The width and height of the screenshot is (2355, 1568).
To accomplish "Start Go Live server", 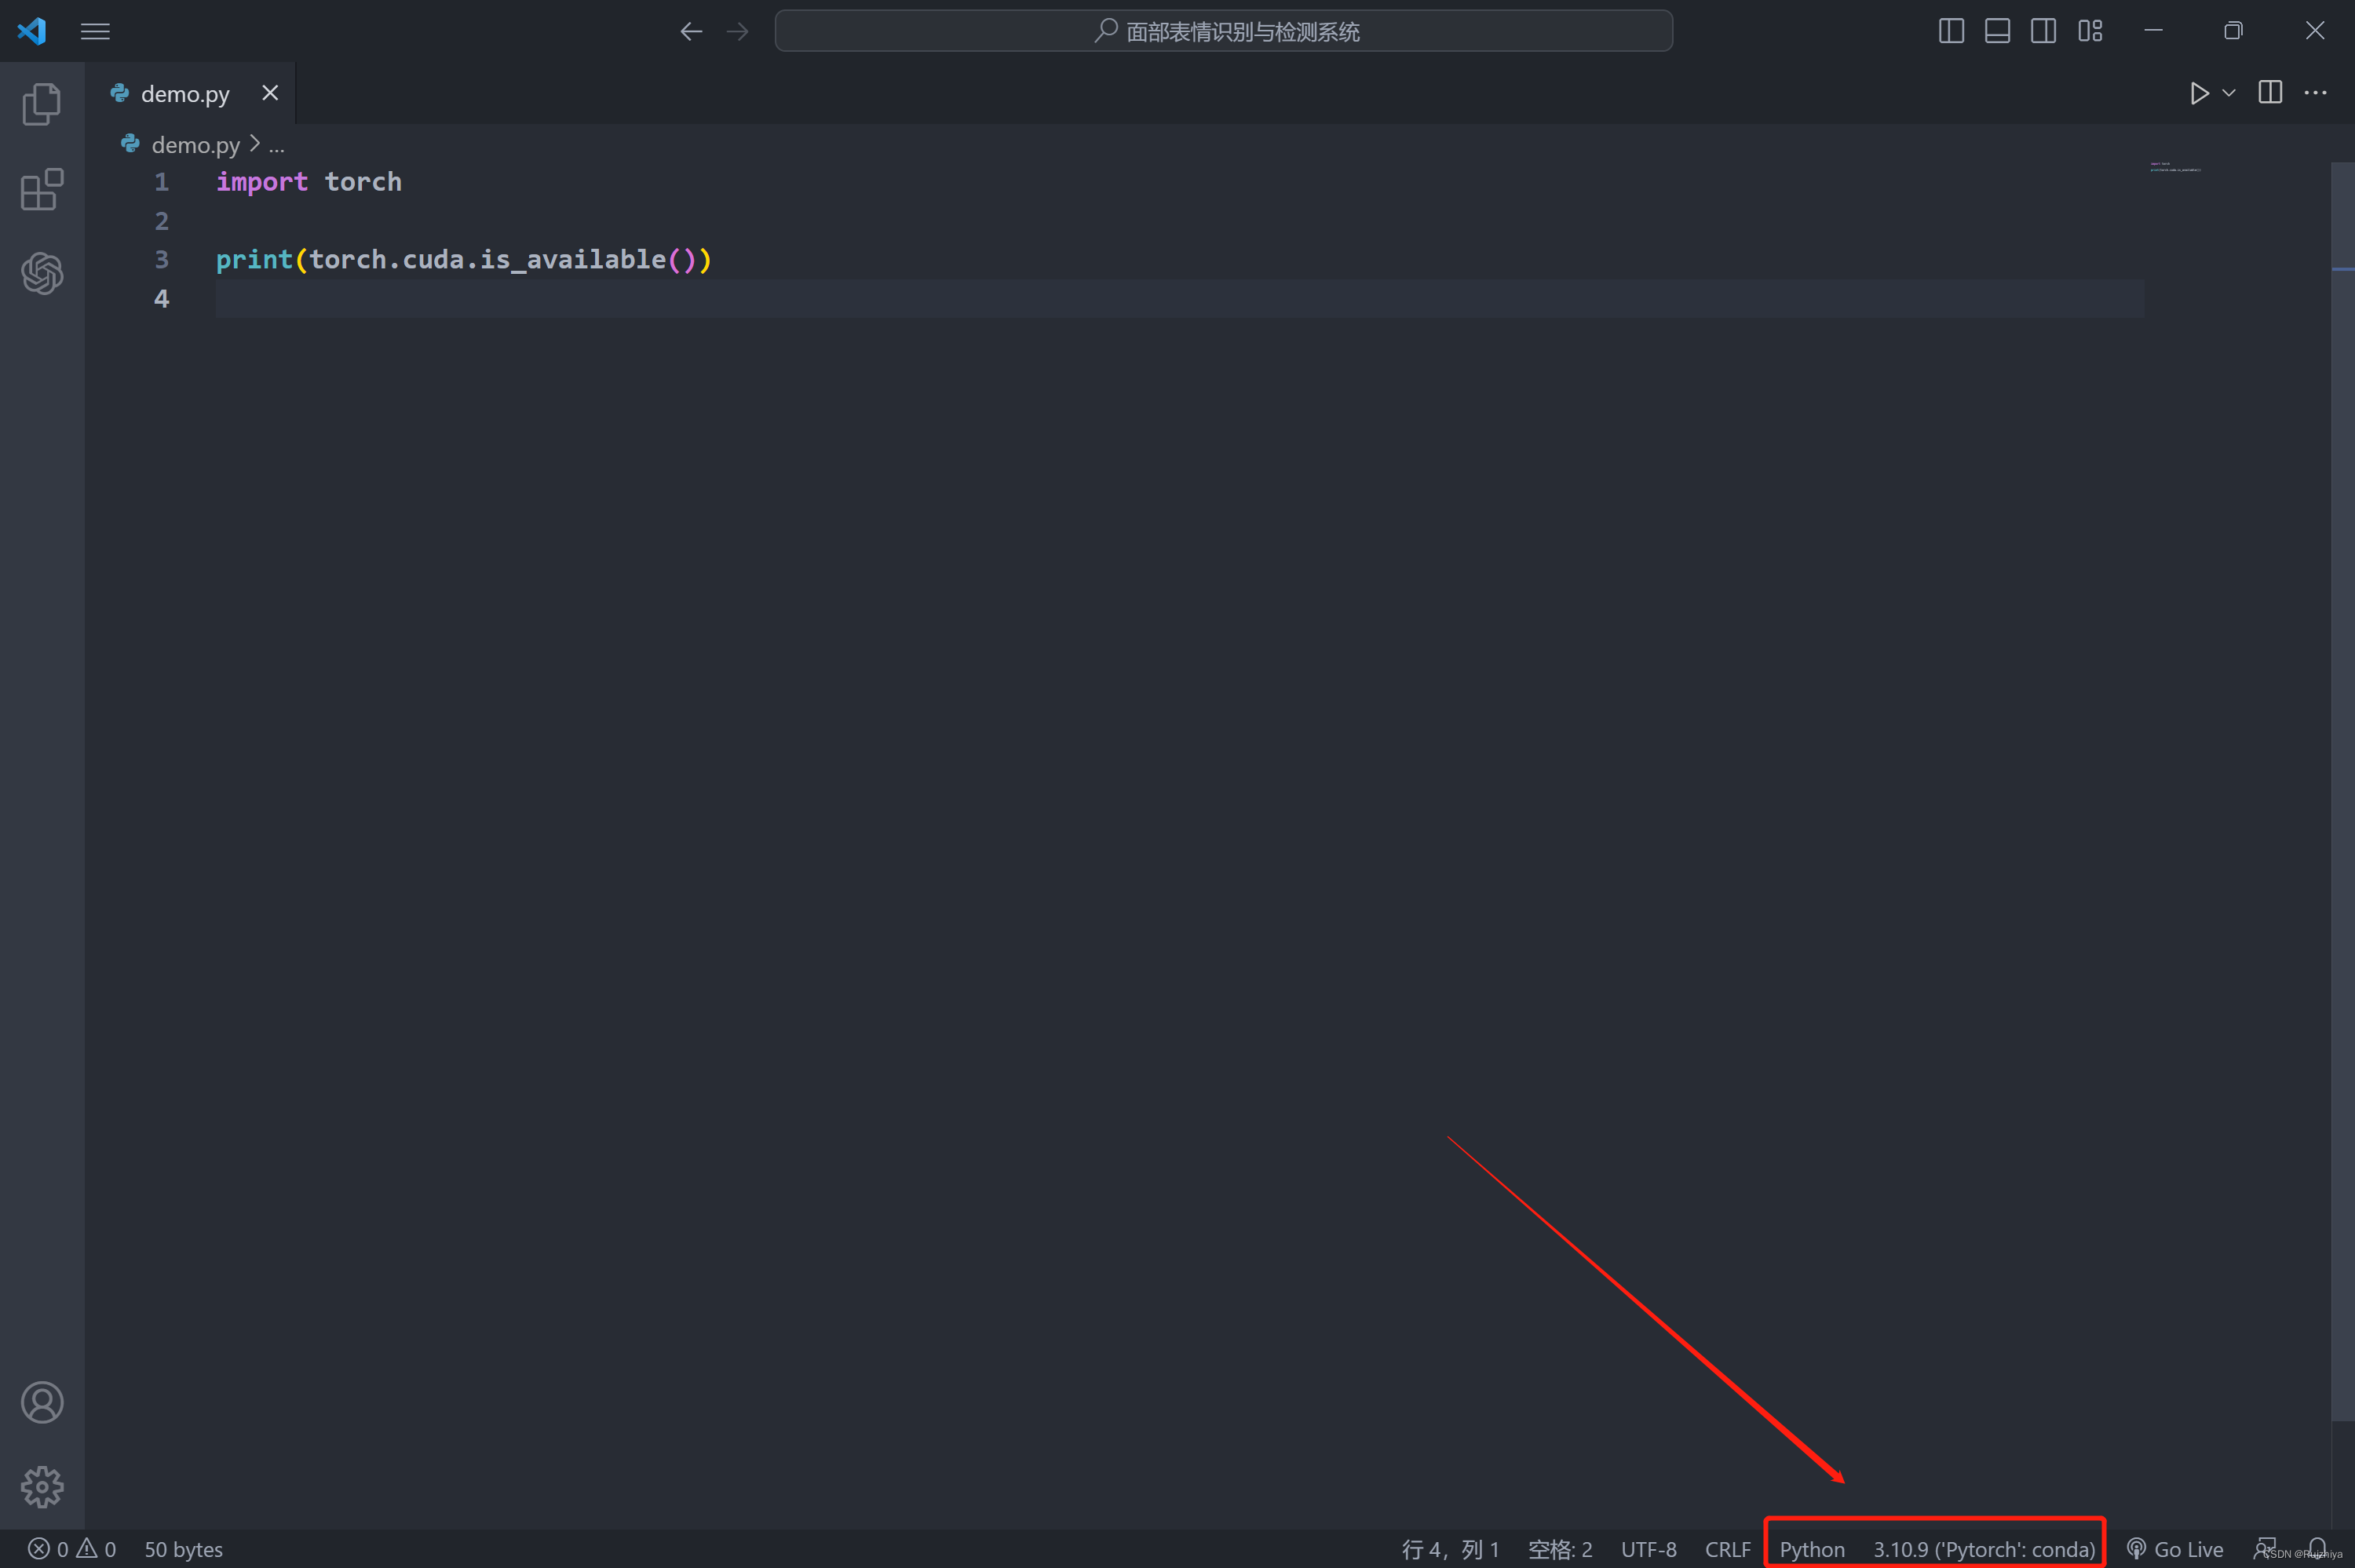I will (x=2175, y=1549).
